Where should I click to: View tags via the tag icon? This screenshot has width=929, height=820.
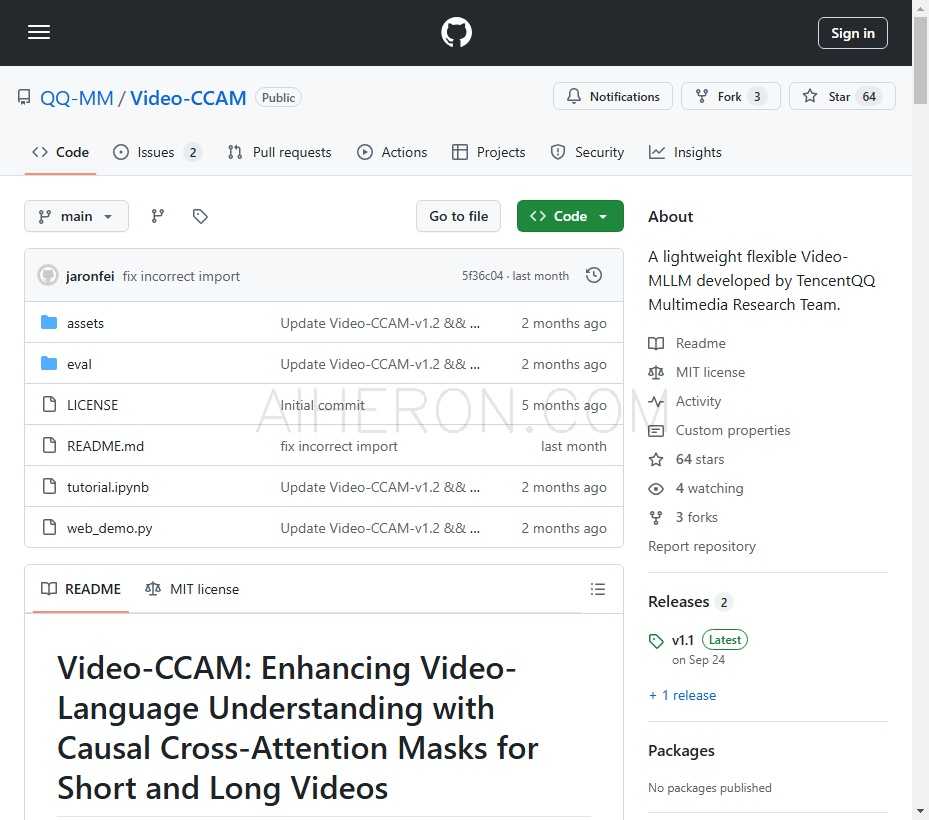point(200,216)
